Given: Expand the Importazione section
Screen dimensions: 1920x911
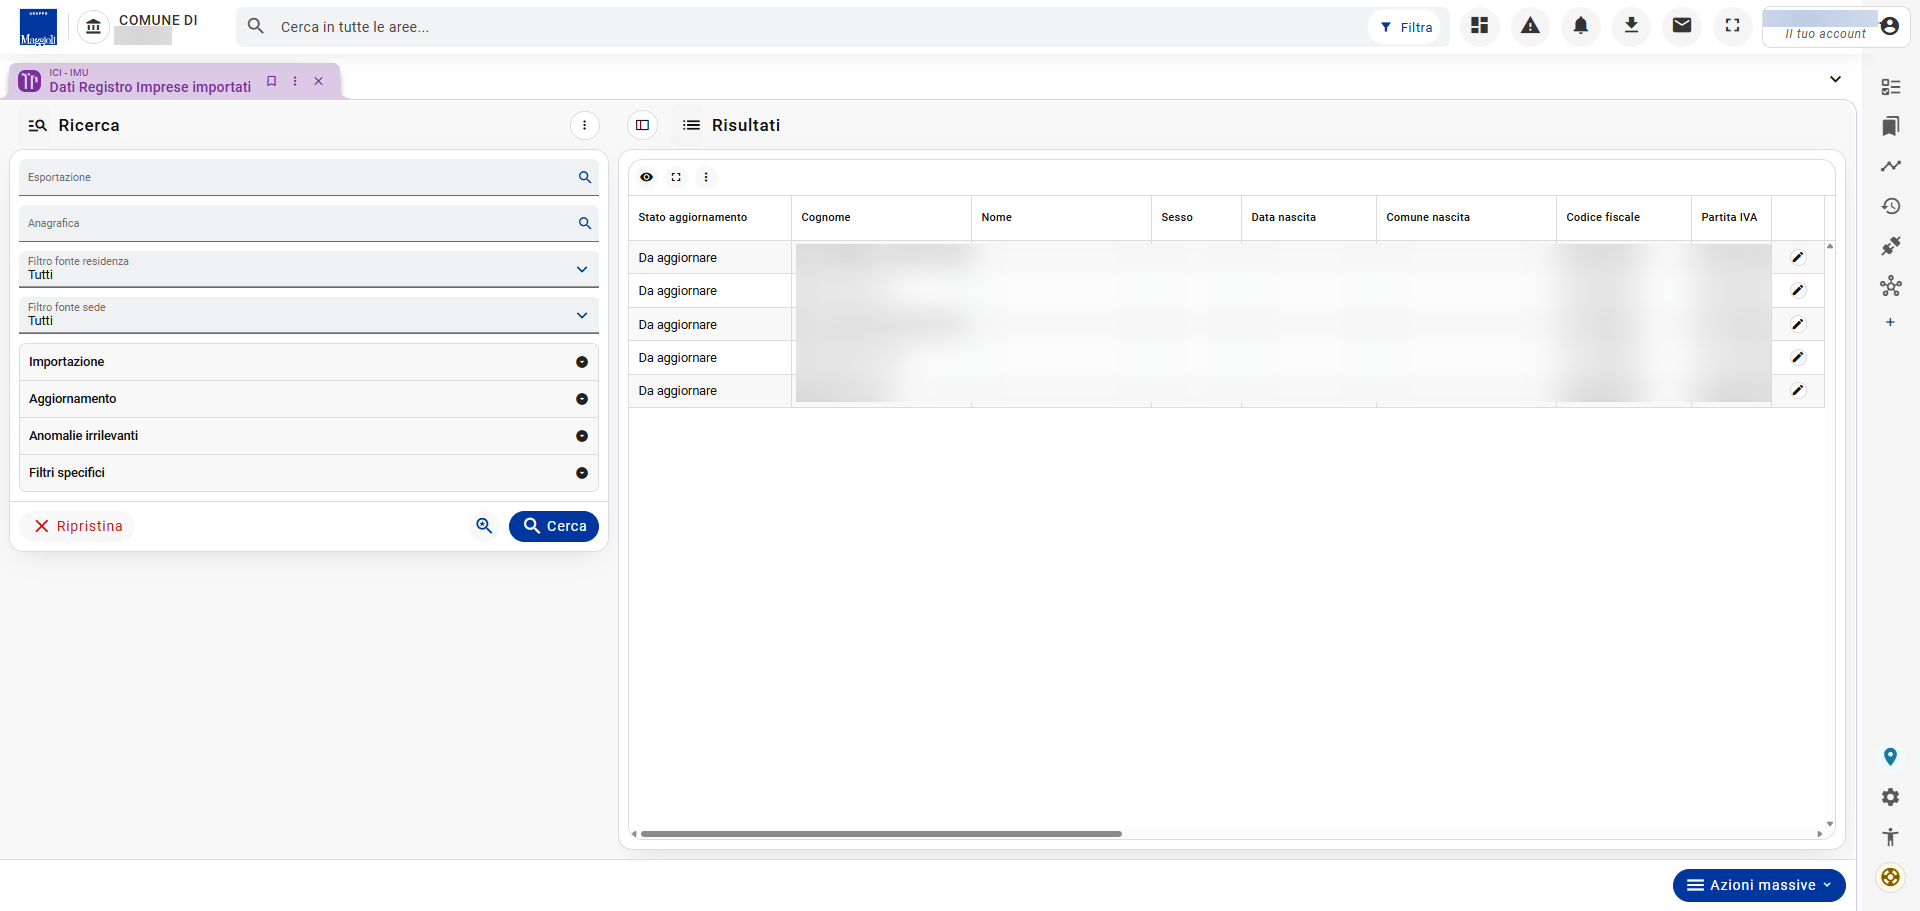Looking at the screenshot, I should 309,362.
